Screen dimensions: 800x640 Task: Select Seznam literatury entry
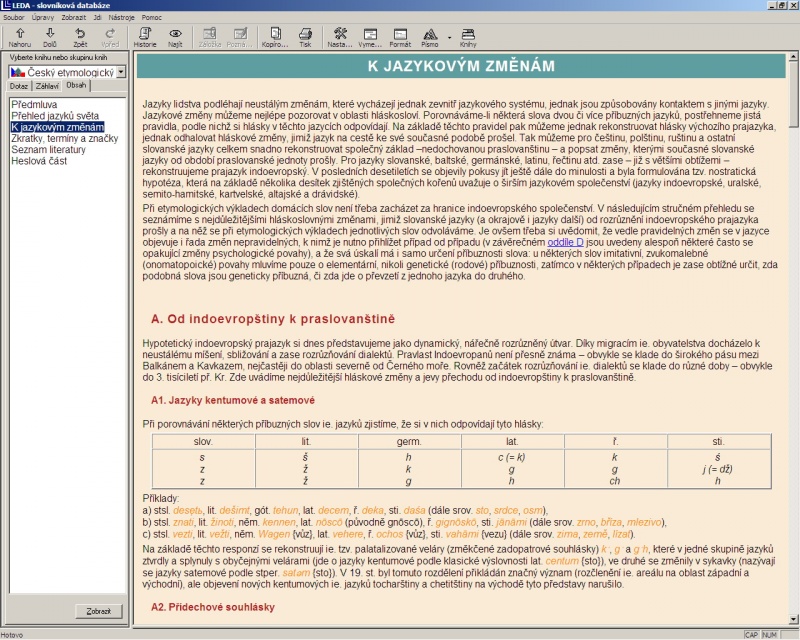[x=48, y=150]
